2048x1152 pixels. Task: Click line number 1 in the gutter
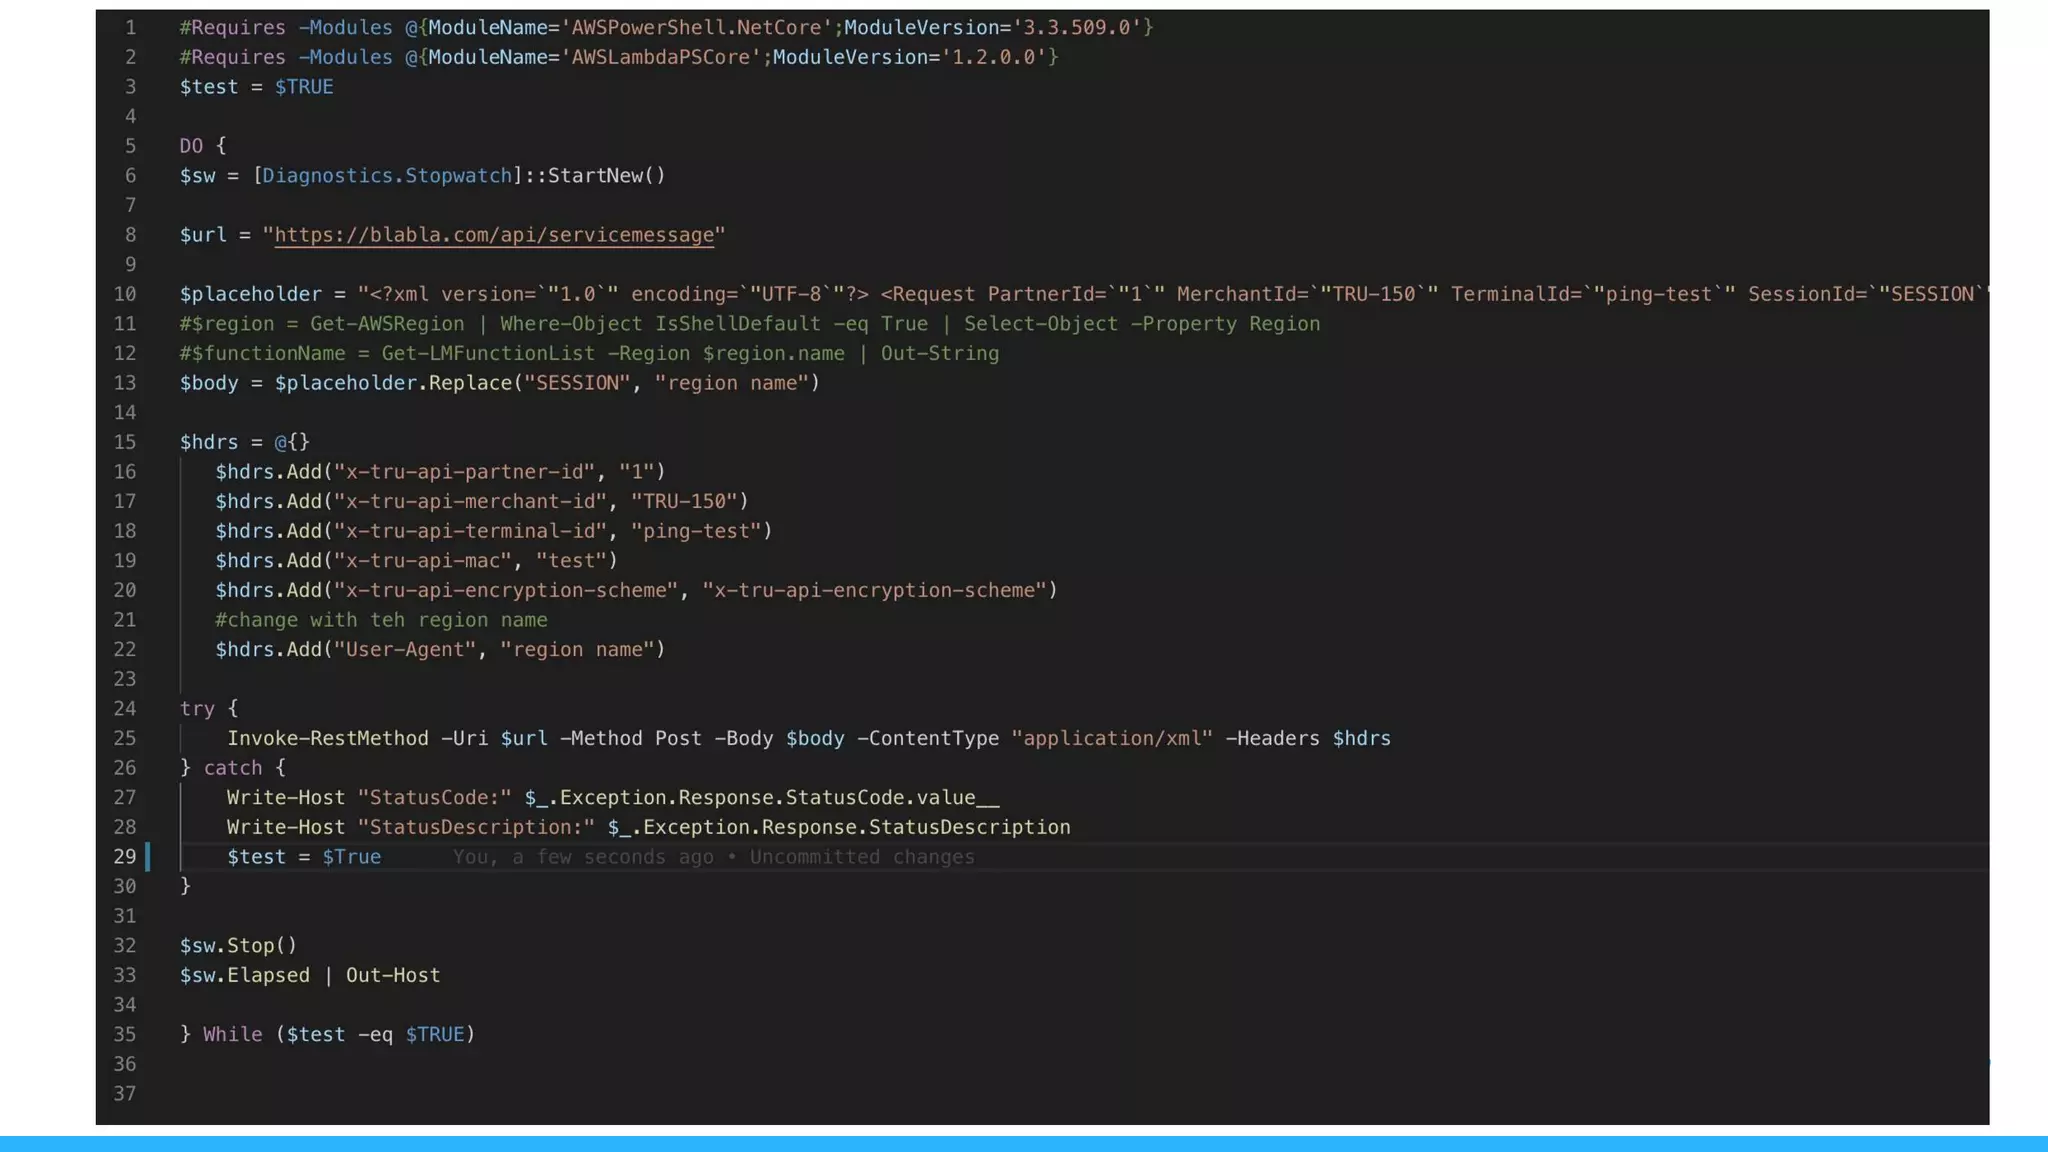click(130, 28)
